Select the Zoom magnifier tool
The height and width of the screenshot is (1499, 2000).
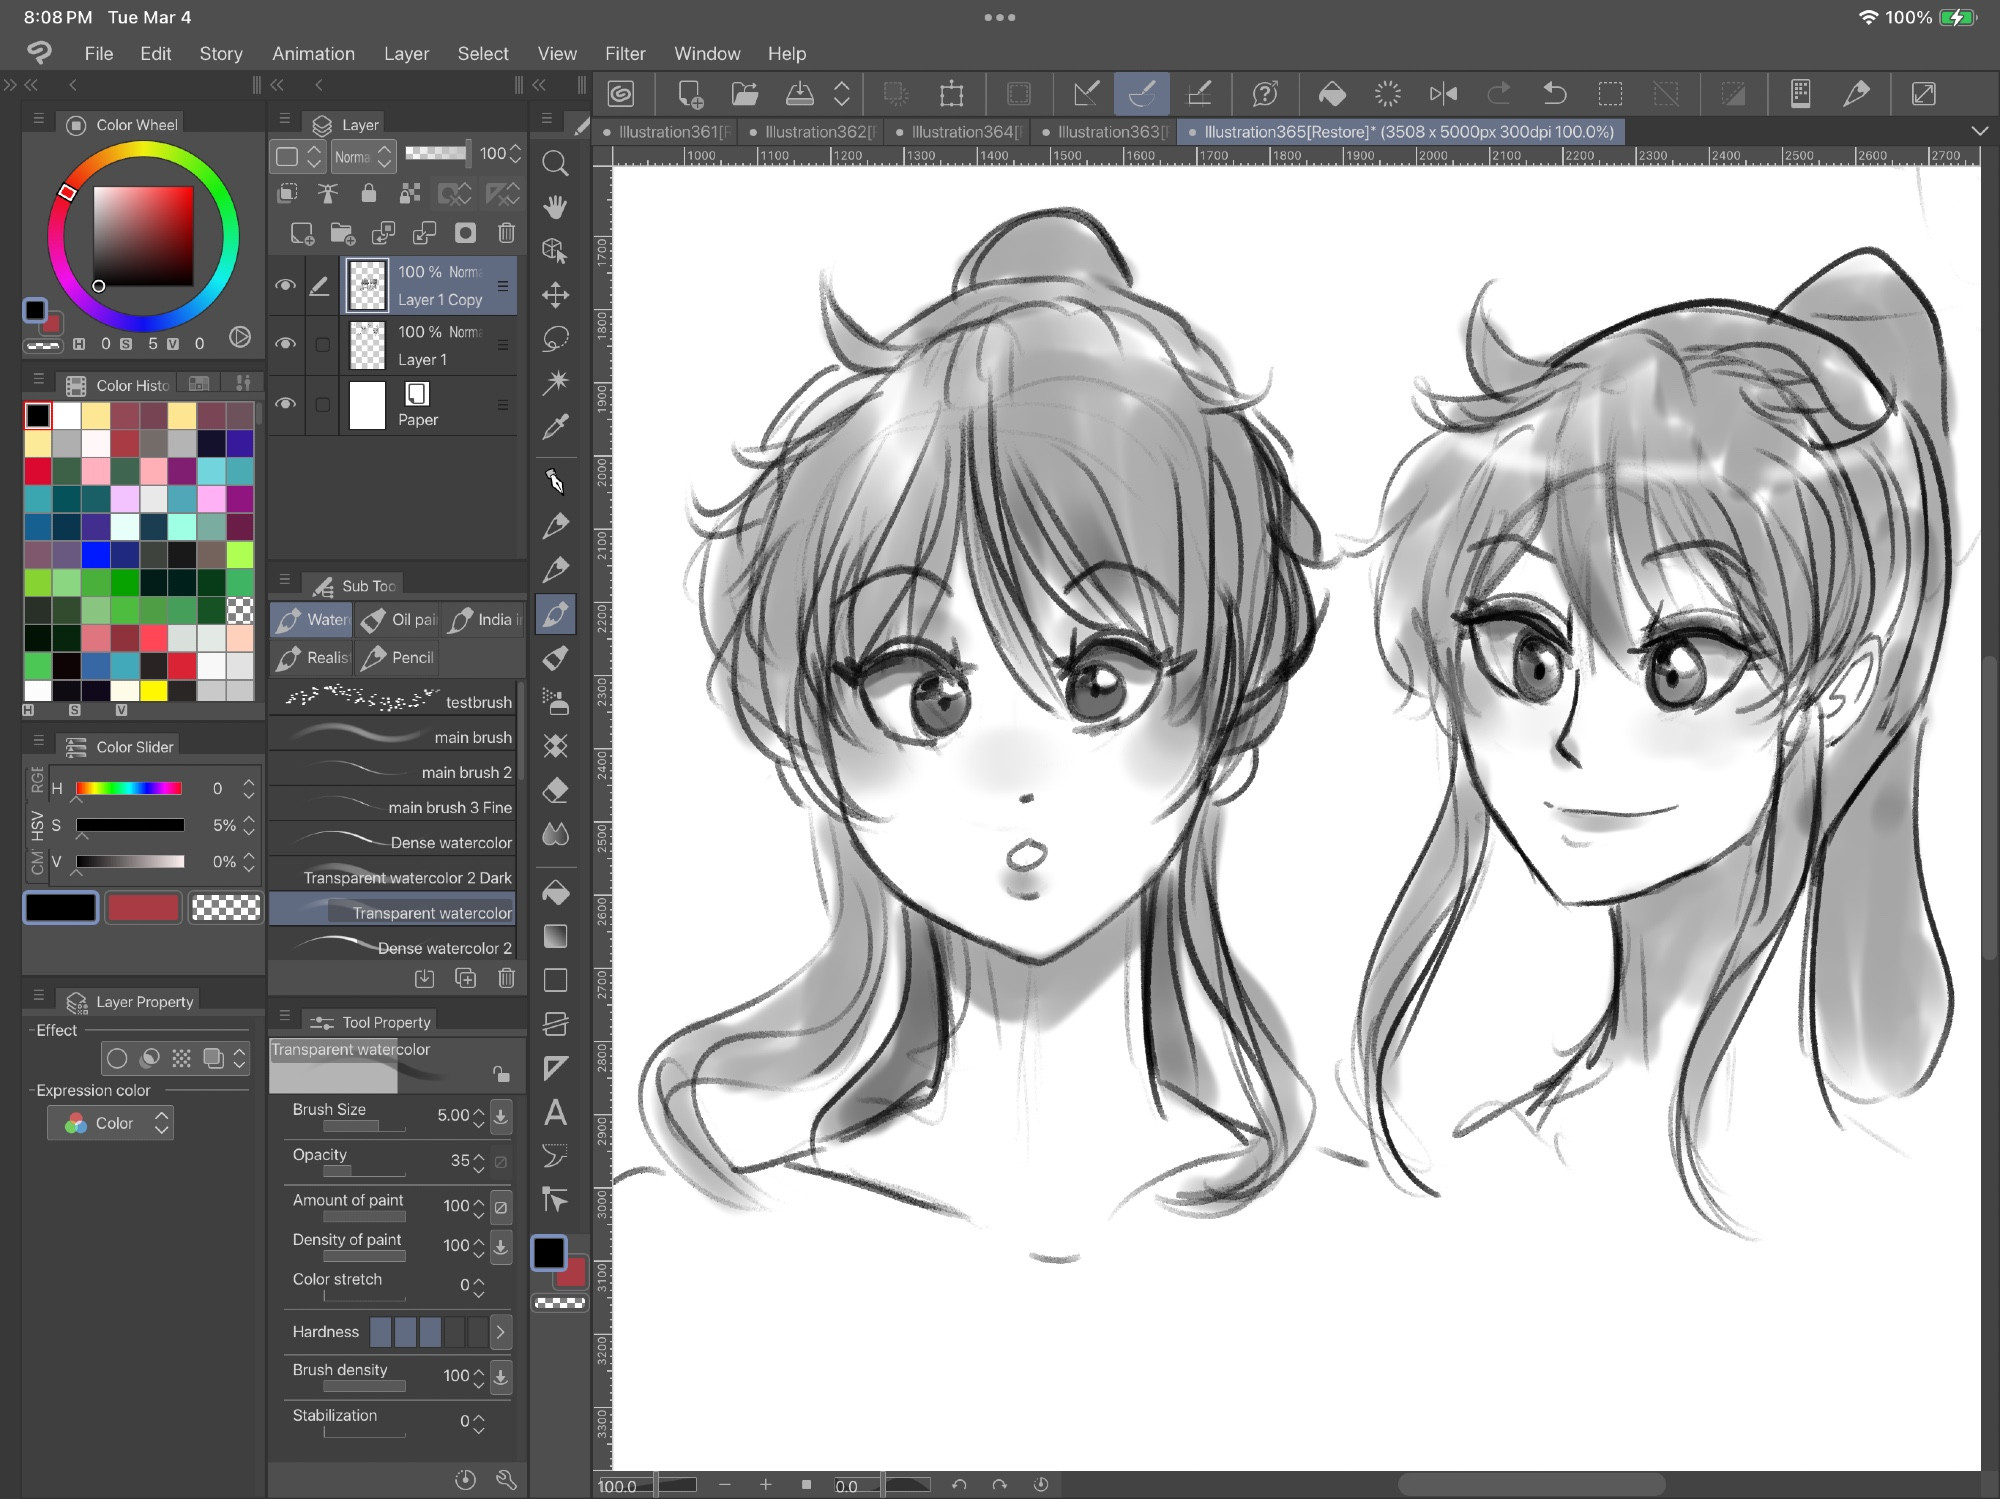(x=555, y=163)
